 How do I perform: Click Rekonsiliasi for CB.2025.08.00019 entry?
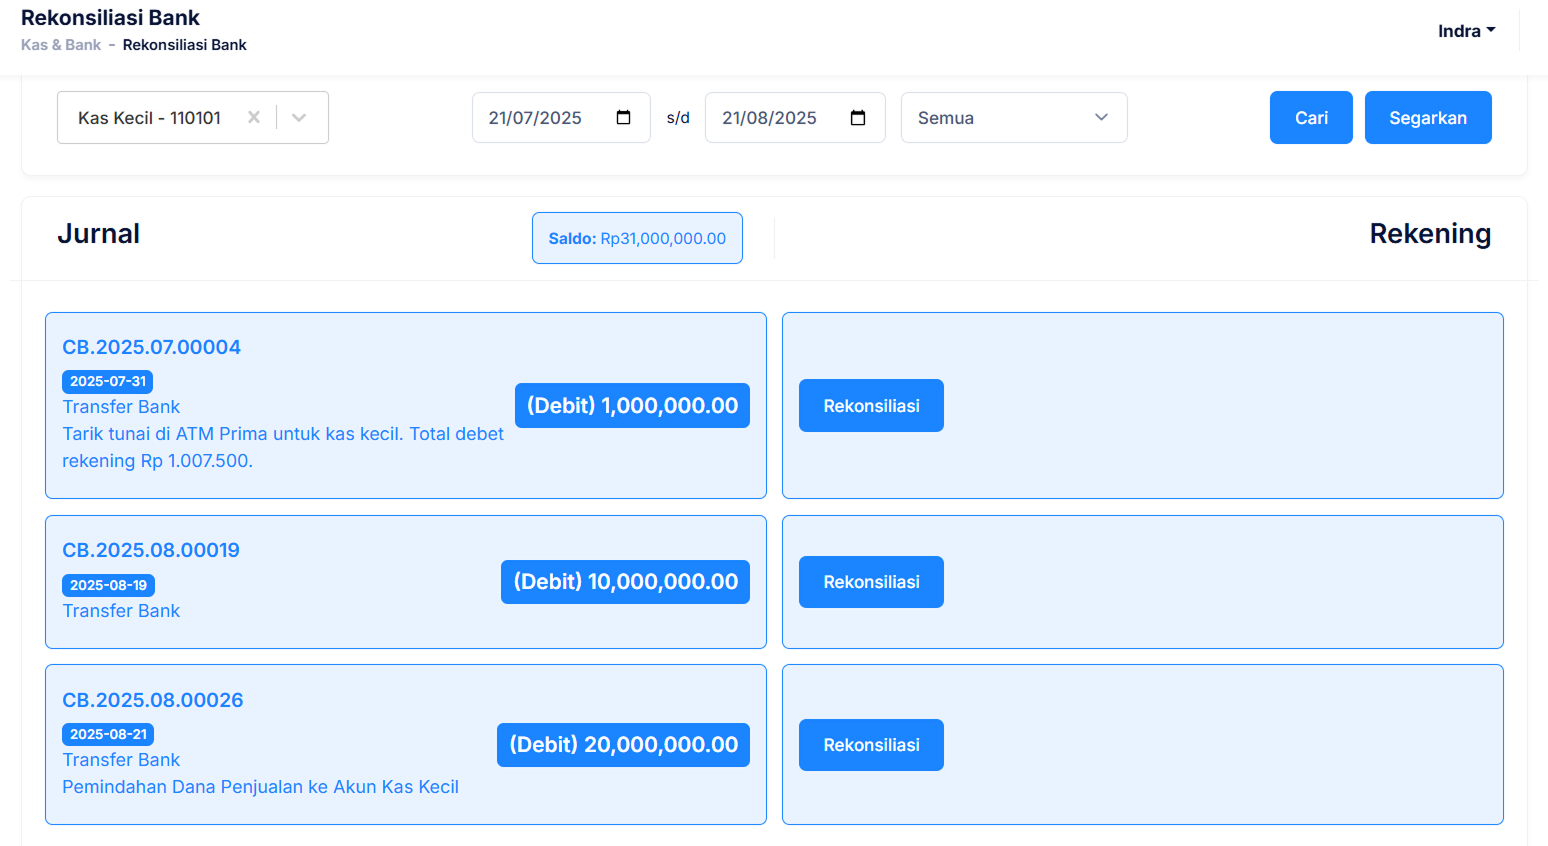click(871, 582)
